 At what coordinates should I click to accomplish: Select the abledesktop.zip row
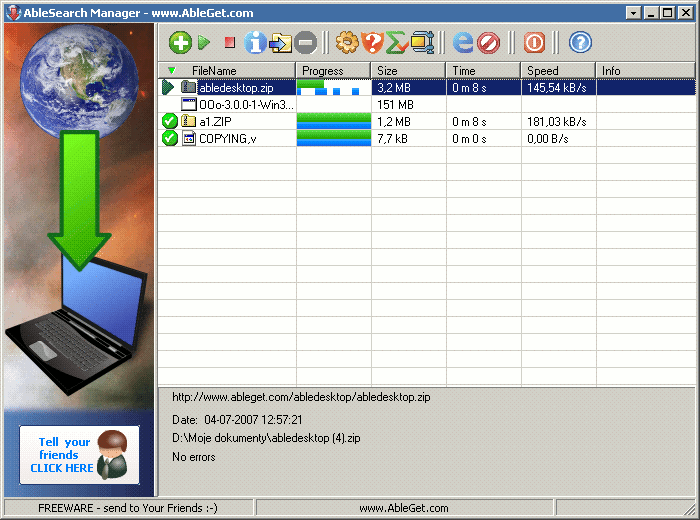tap(427, 87)
